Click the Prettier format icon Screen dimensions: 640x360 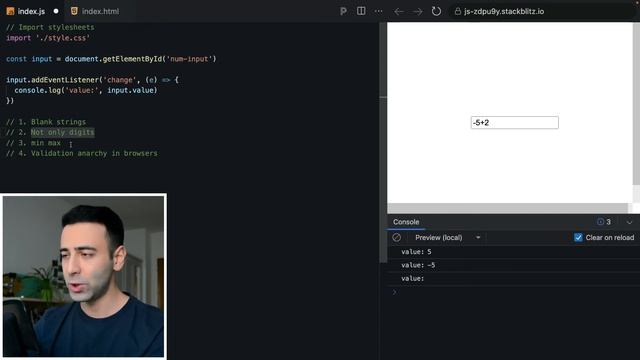tap(343, 11)
